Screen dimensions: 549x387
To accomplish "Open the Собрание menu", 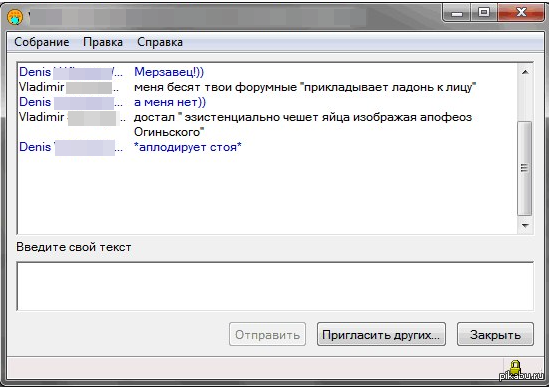I will (42, 42).
